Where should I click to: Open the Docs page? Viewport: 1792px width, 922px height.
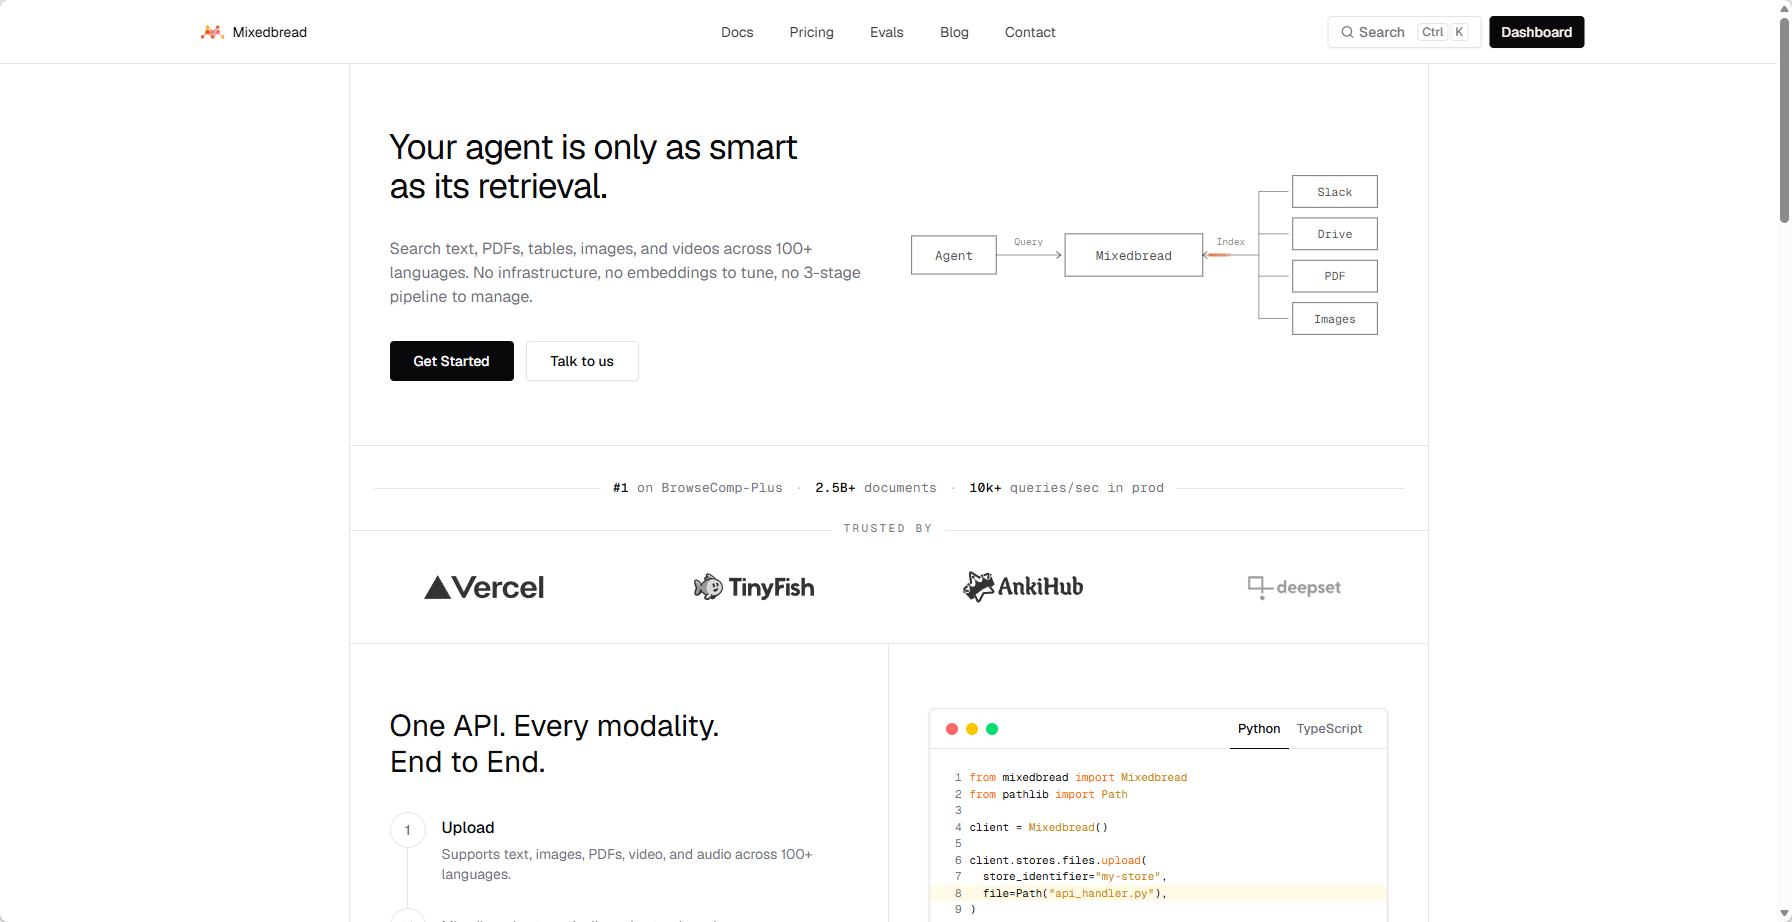pos(737,32)
